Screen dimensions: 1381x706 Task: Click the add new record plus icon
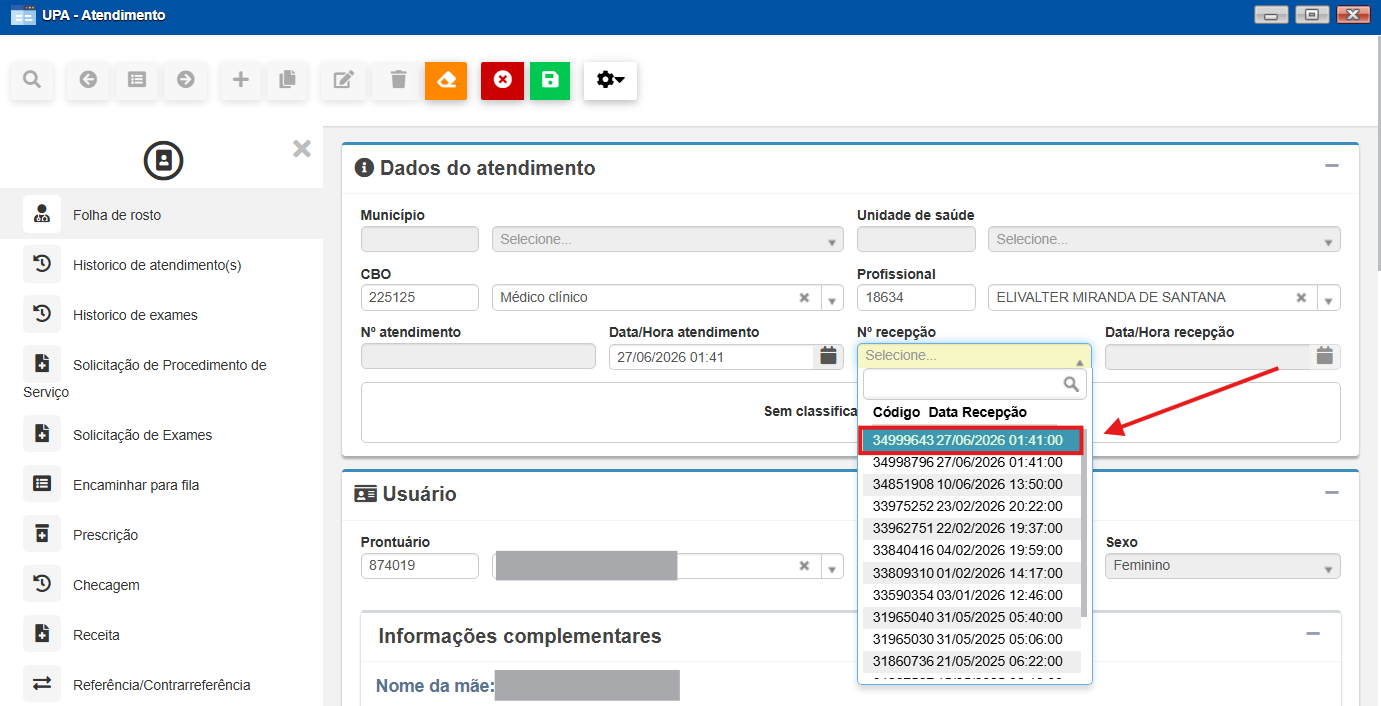click(x=240, y=80)
